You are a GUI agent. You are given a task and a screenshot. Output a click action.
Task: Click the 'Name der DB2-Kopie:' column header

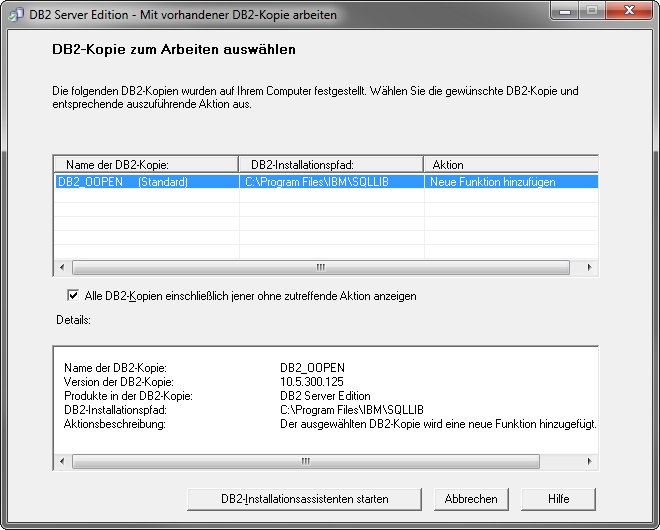146,165
